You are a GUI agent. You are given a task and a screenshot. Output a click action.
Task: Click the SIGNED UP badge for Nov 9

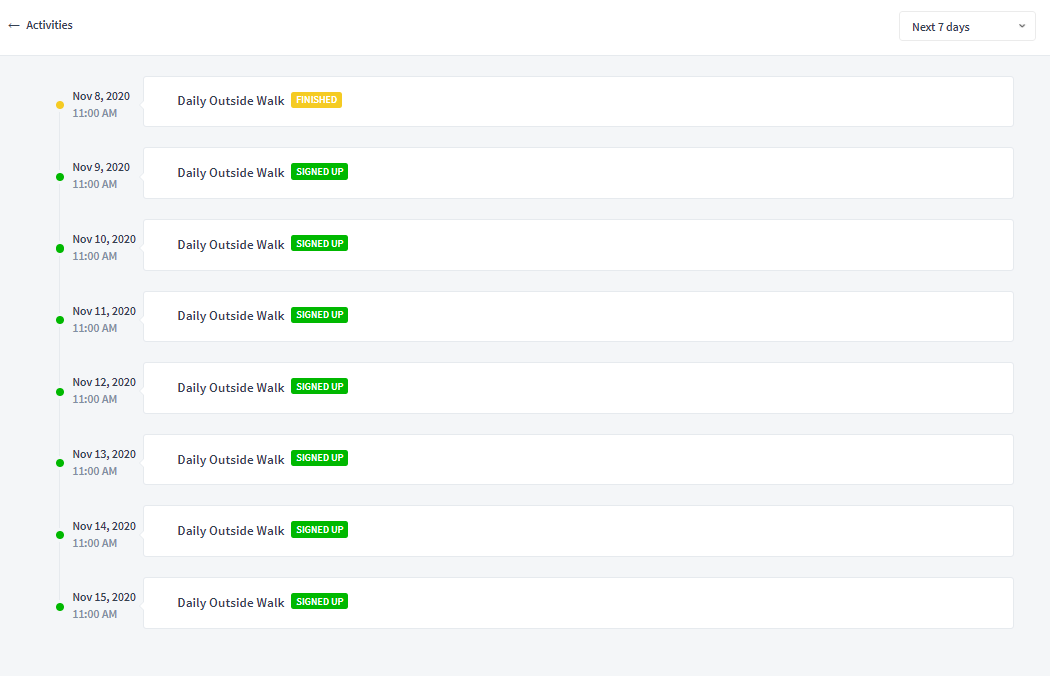coord(319,172)
